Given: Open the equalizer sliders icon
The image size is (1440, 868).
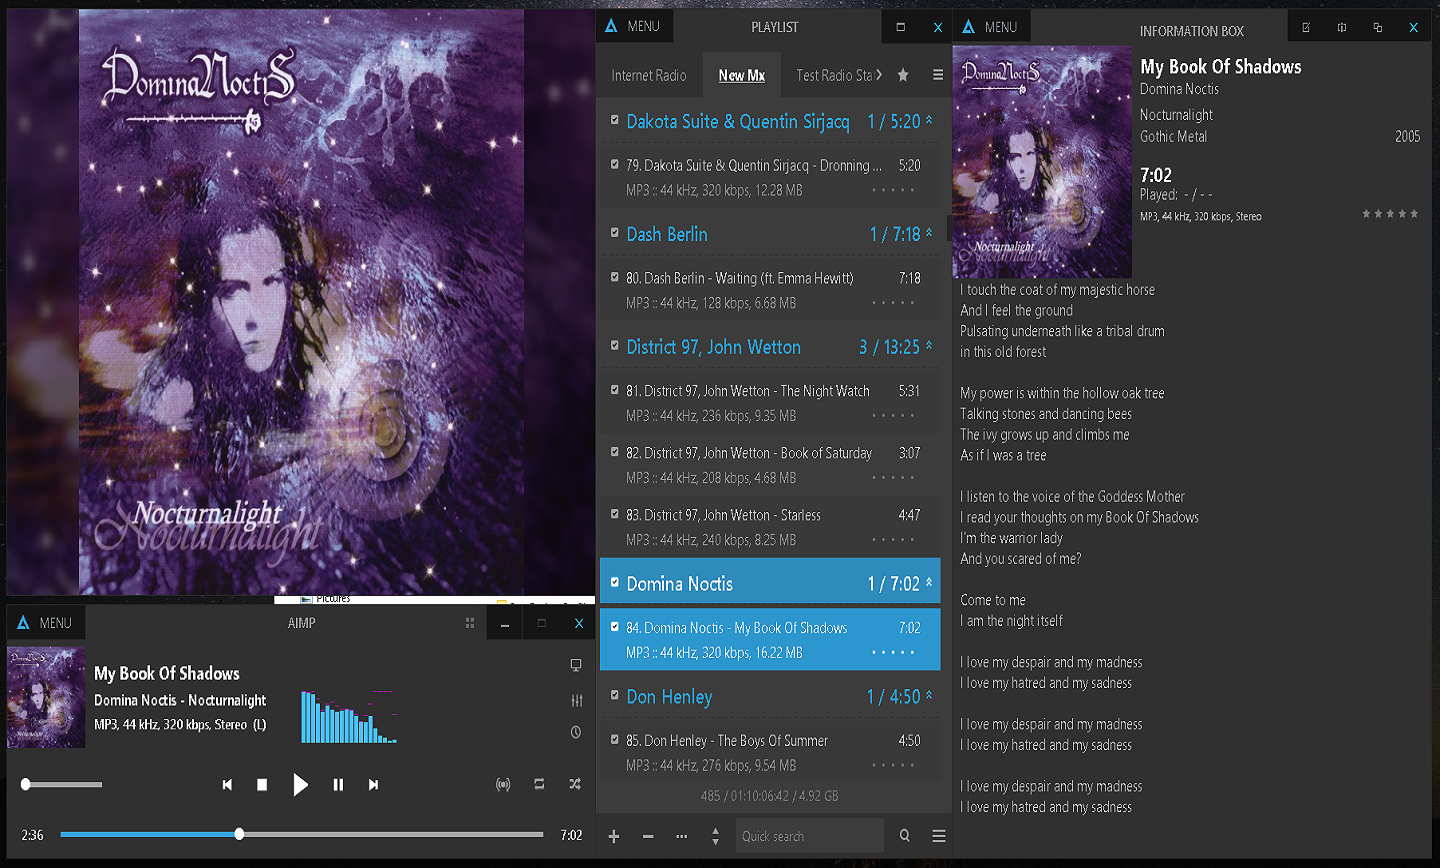Looking at the screenshot, I should pyautogui.click(x=576, y=700).
